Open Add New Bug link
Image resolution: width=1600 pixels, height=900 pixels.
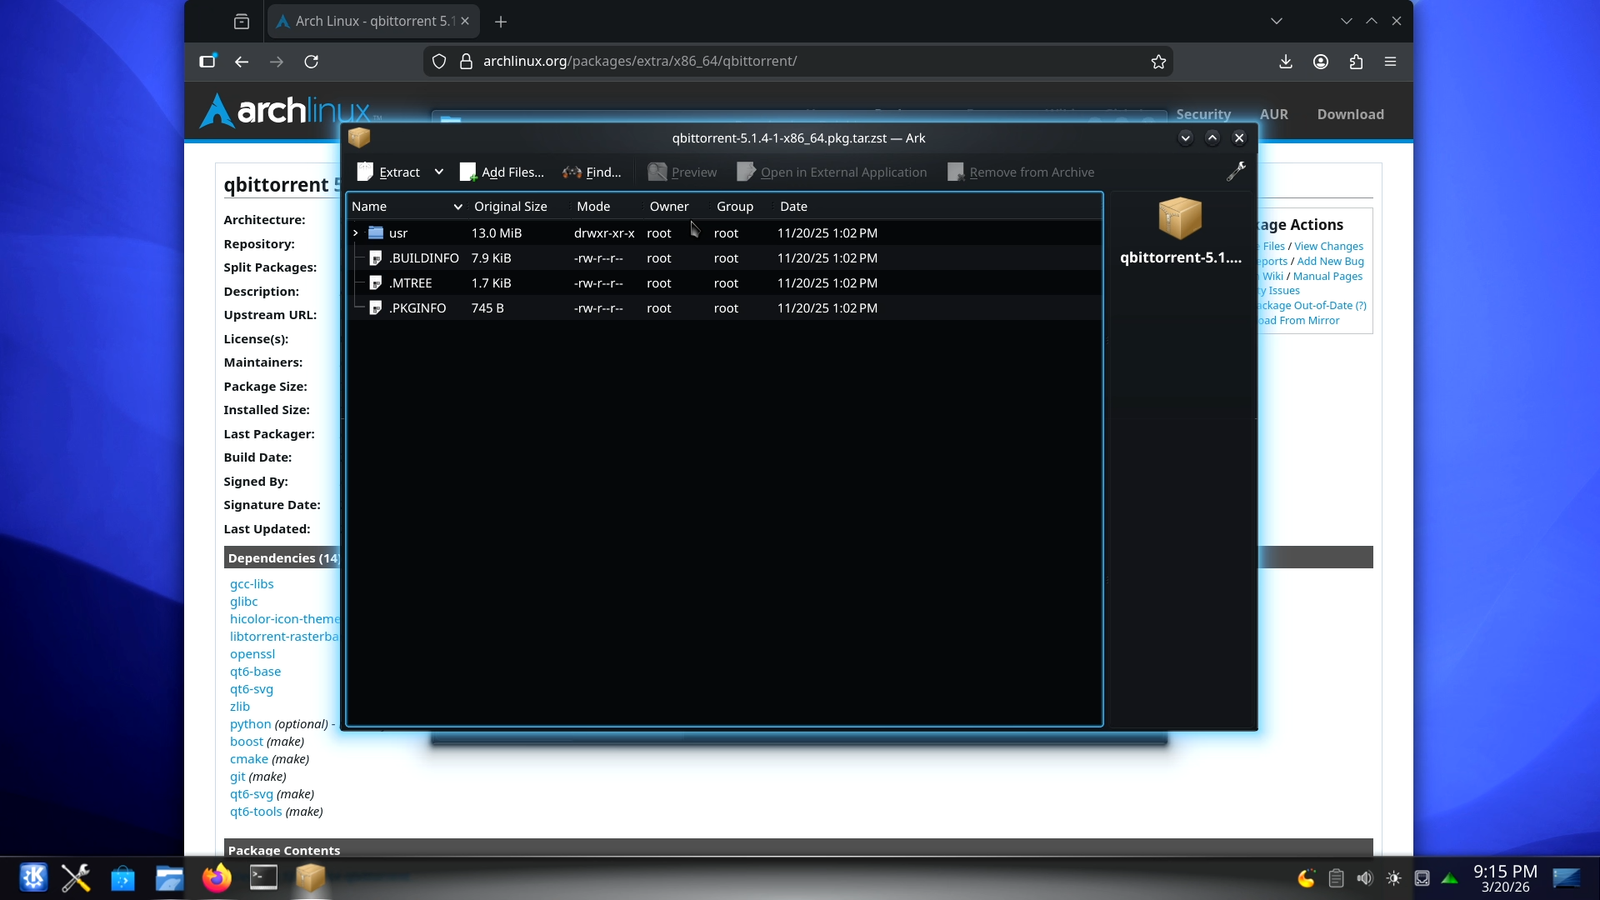1330,261
